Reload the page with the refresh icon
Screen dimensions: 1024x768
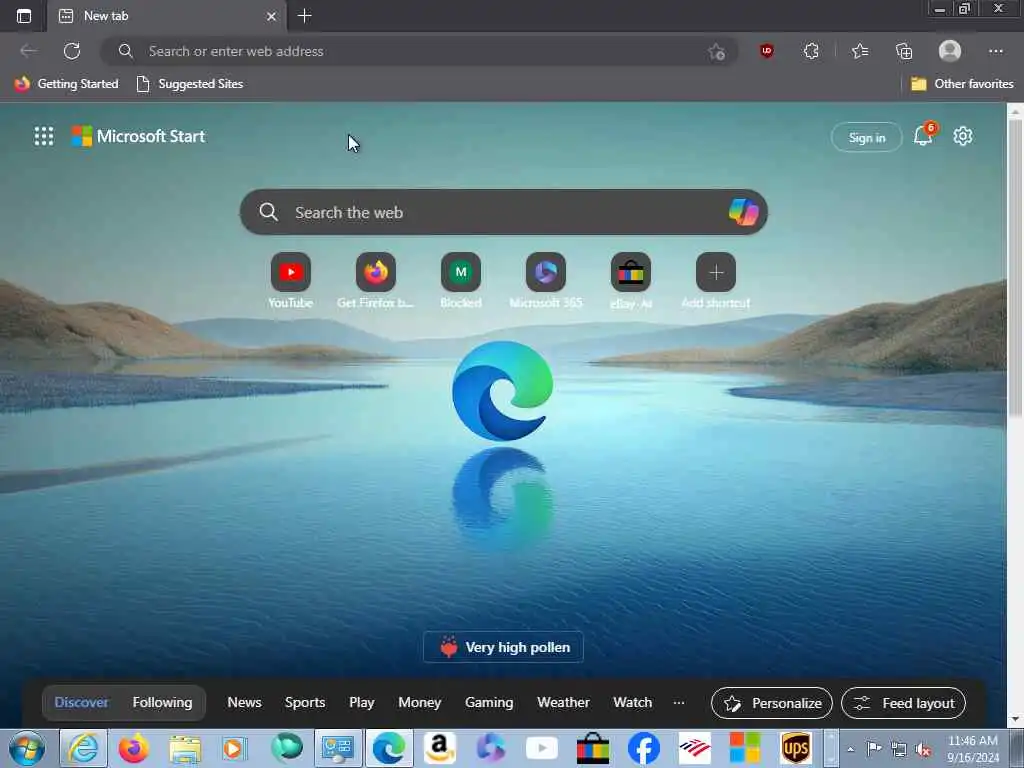[72, 51]
